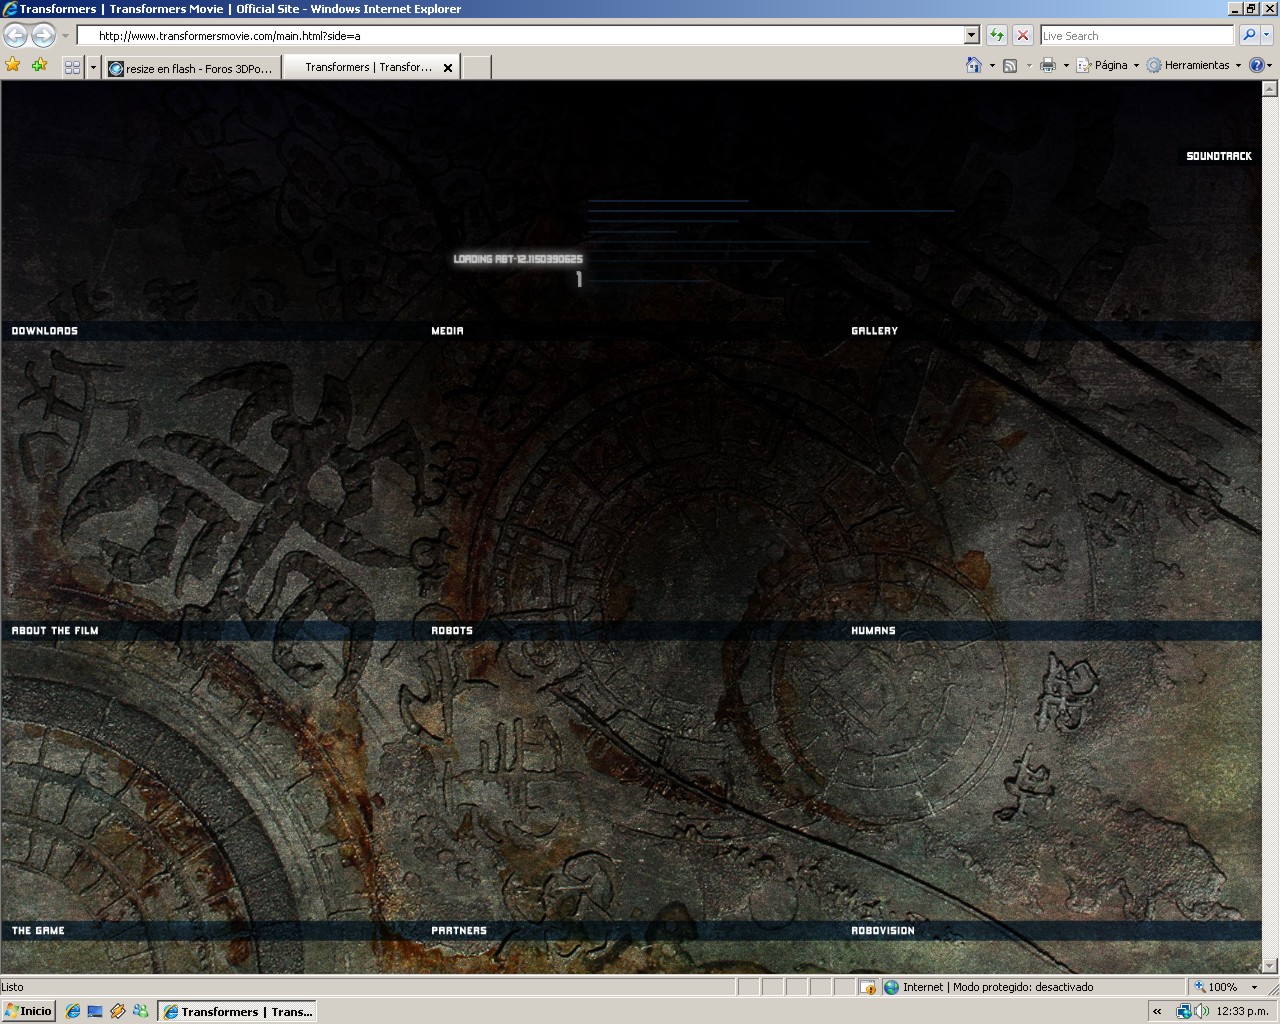The width and height of the screenshot is (1280, 1024).
Task: Click the Internet security zone globe icon
Action: pyautogui.click(x=891, y=987)
